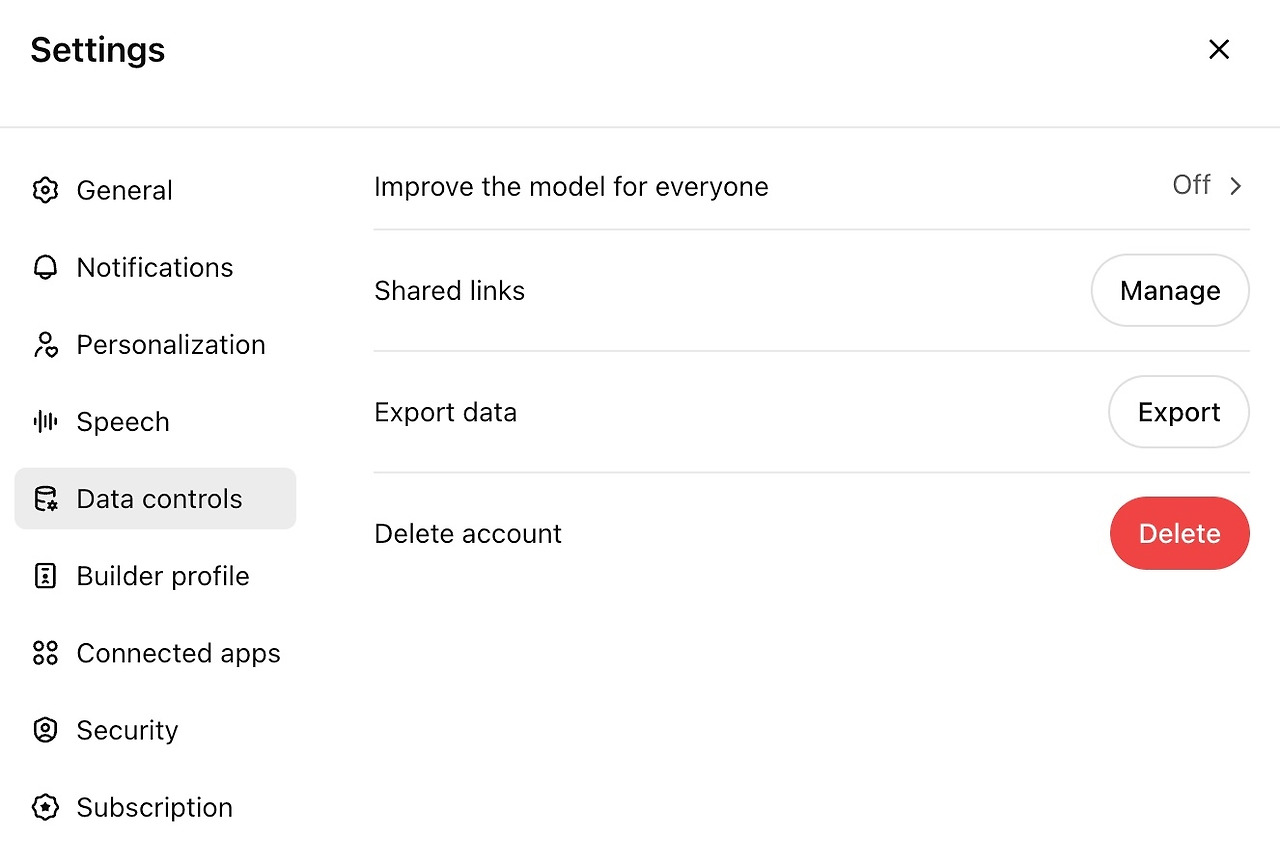Click the Data controls database icon
This screenshot has height=862, width=1280.
[x=45, y=499]
